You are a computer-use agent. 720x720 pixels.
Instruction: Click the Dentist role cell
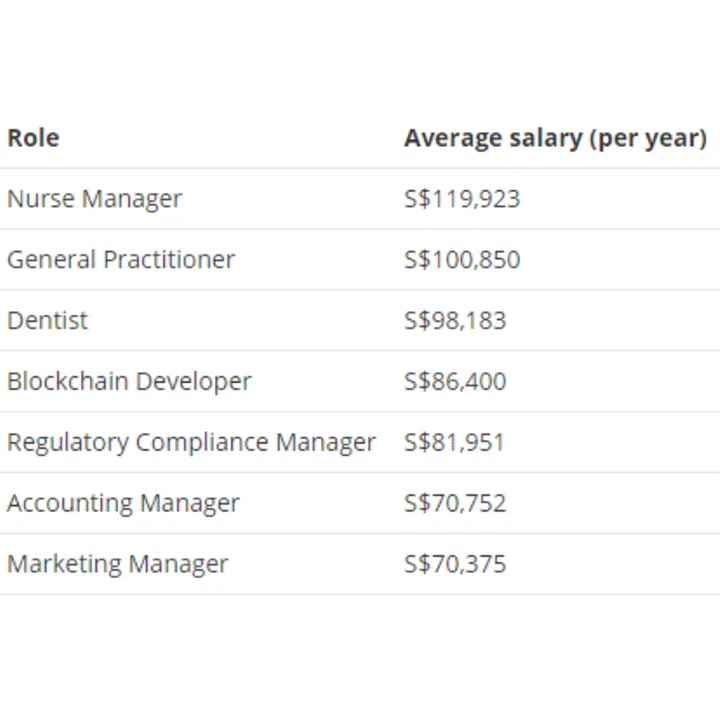[x=47, y=321]
